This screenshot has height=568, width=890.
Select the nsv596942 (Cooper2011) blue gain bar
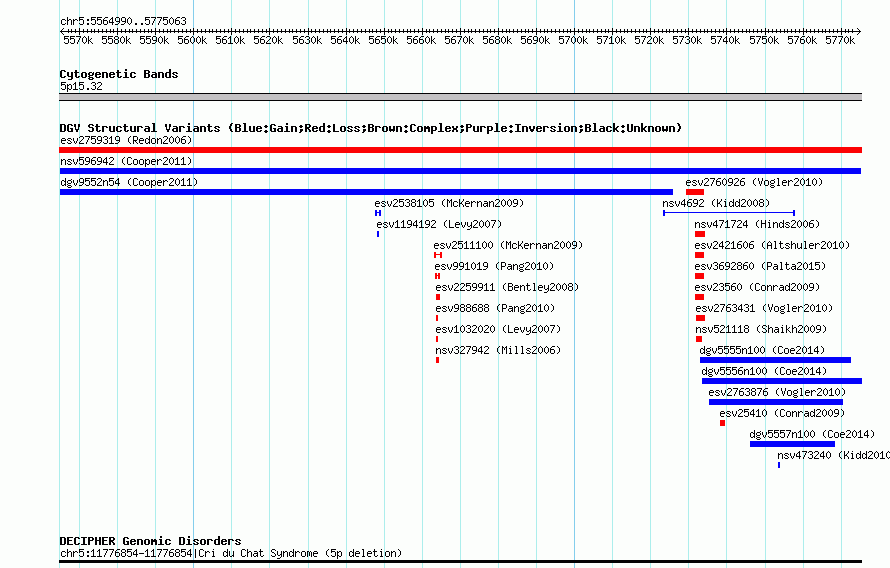(460, 171)
